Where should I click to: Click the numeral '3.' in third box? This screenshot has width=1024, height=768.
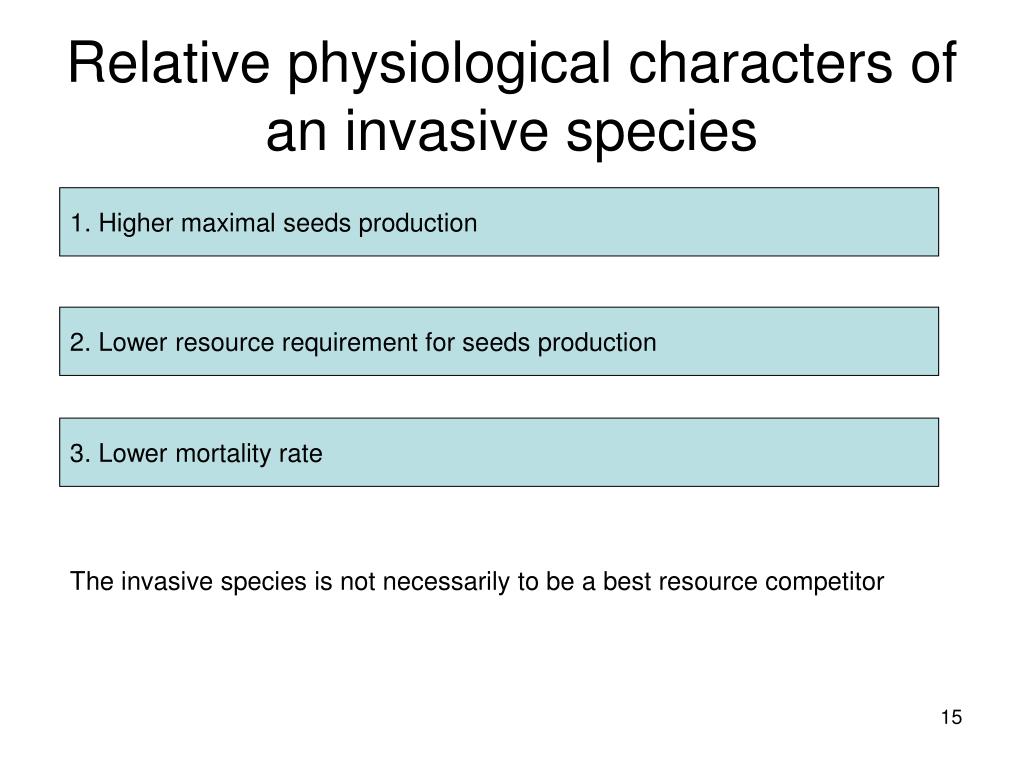(x=80, y=453)
